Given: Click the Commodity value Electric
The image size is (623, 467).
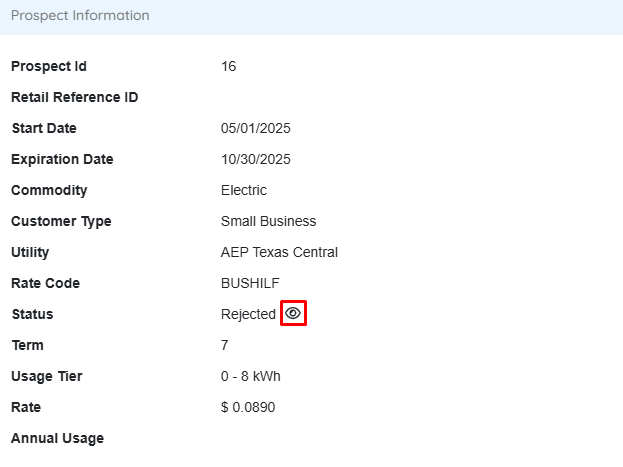Looking at the screenshot, I should point(243,191).
